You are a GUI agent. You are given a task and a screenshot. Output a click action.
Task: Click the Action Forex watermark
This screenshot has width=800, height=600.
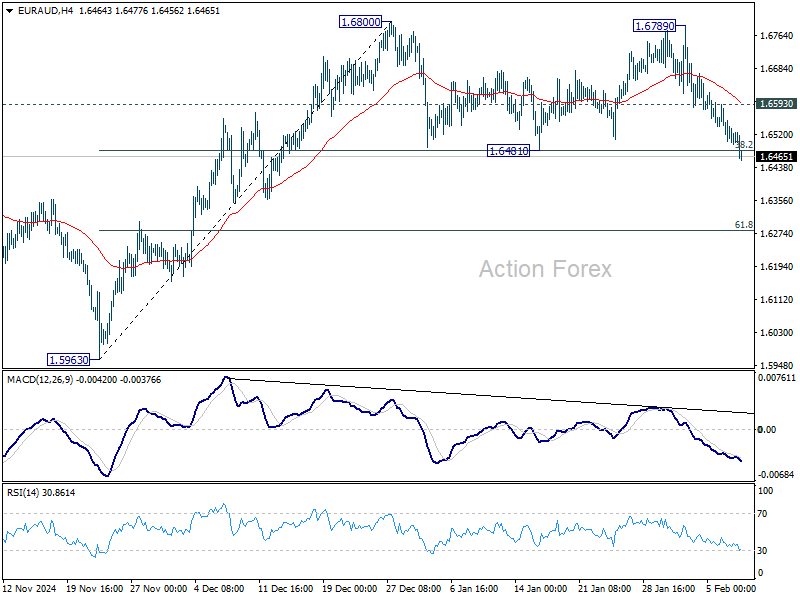click(x=545, y=269)
